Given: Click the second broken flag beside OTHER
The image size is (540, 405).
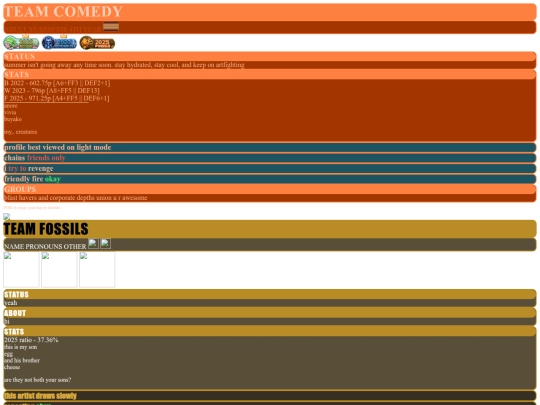Looking at the screenshot, I should 105,243.
